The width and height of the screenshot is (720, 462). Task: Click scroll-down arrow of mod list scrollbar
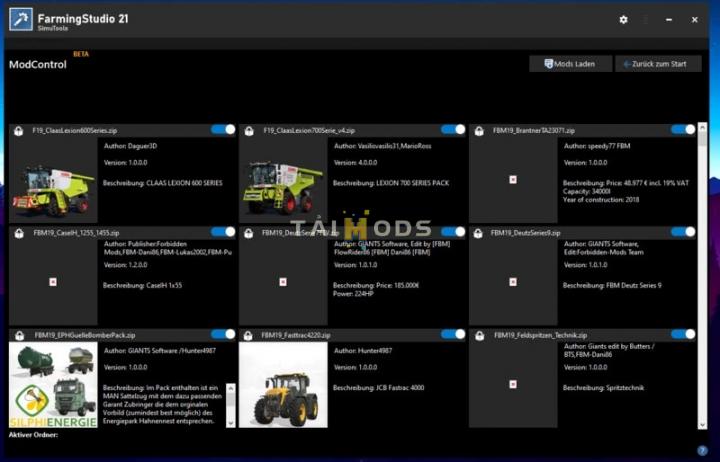[702, 425]
